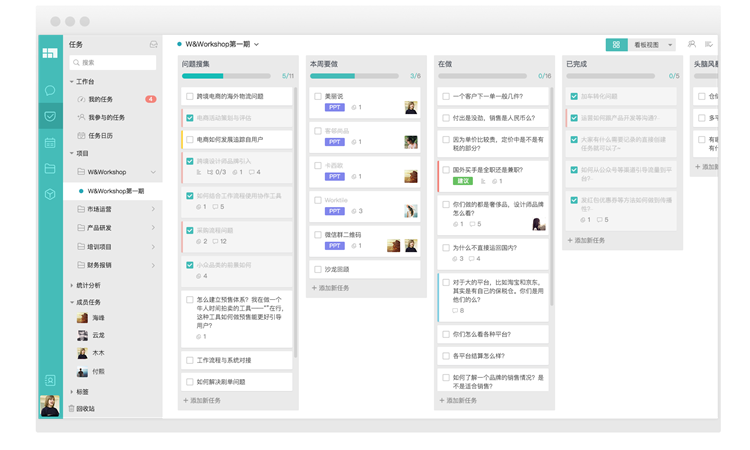Add new task in 本周要做 column
The height and width of the screenshot is (450, 750).
[x=331, y=288]
